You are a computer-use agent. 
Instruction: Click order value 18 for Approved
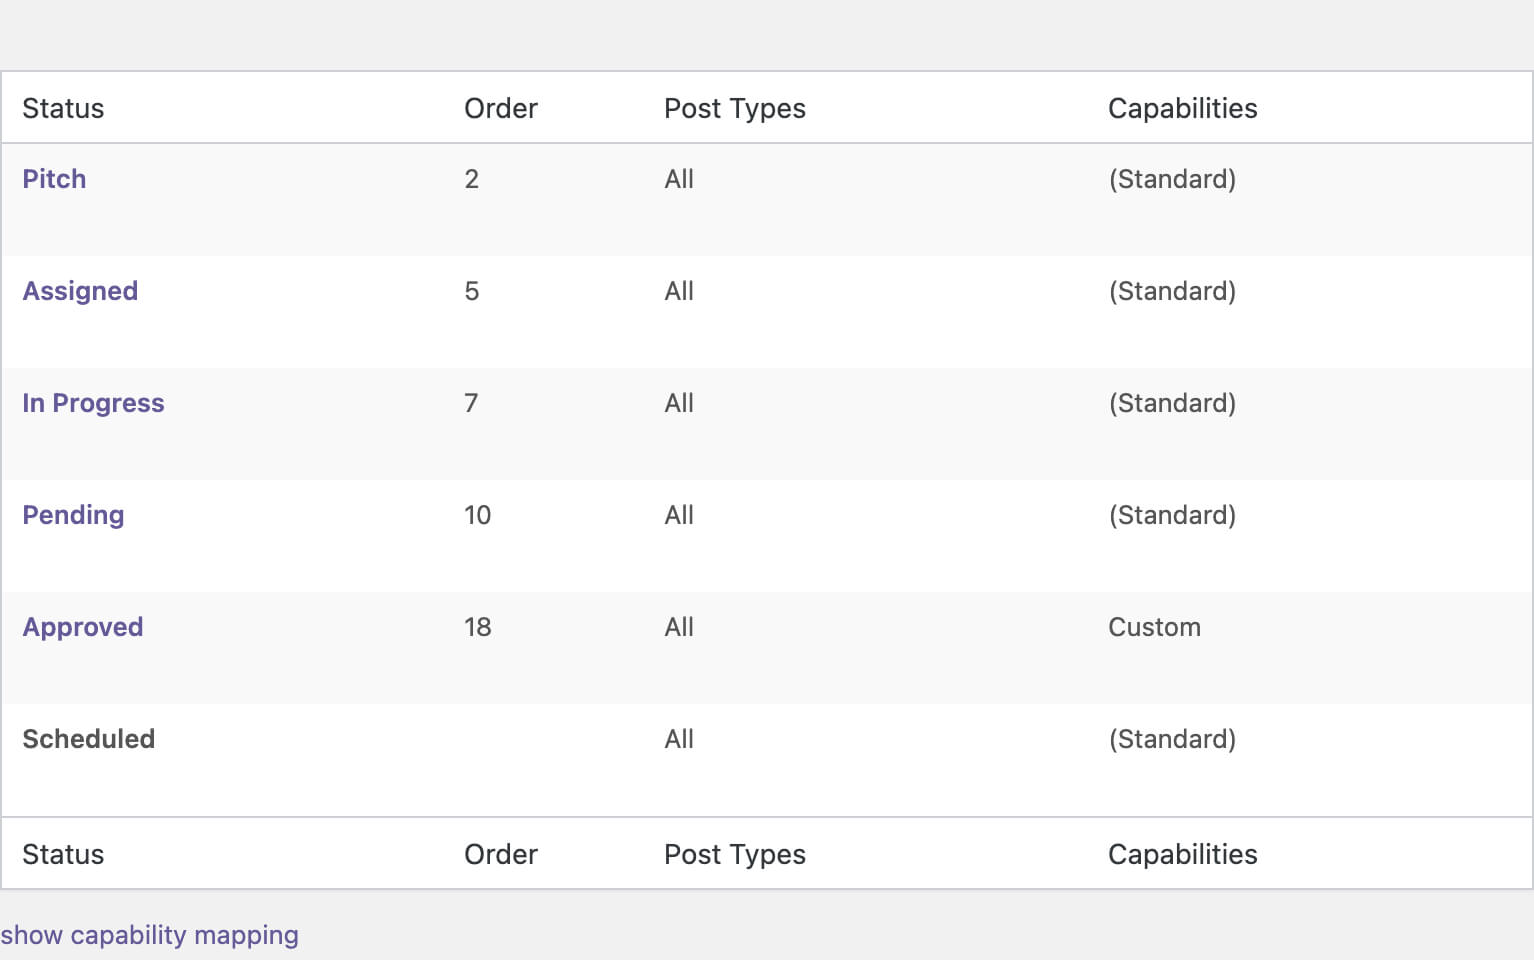tap(477, 627)
